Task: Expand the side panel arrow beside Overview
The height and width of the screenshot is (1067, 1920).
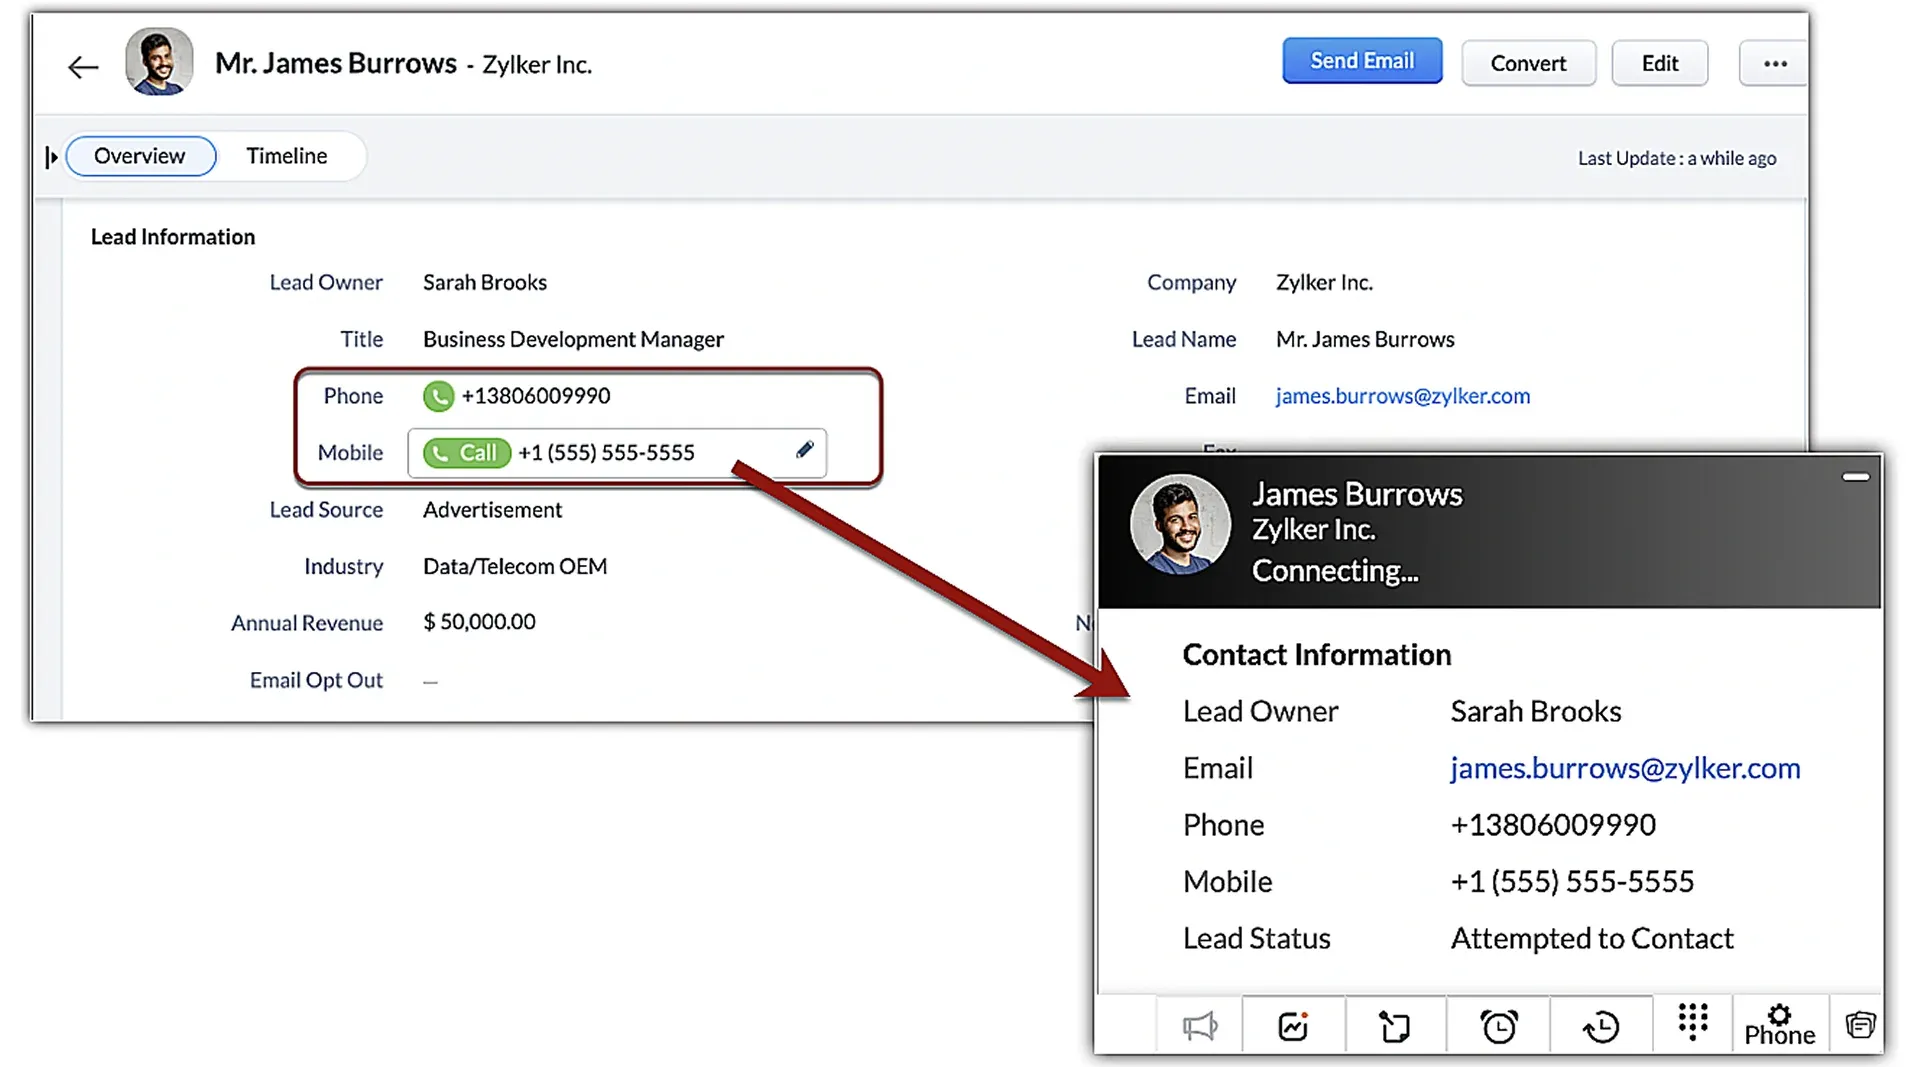Action: 51,157
